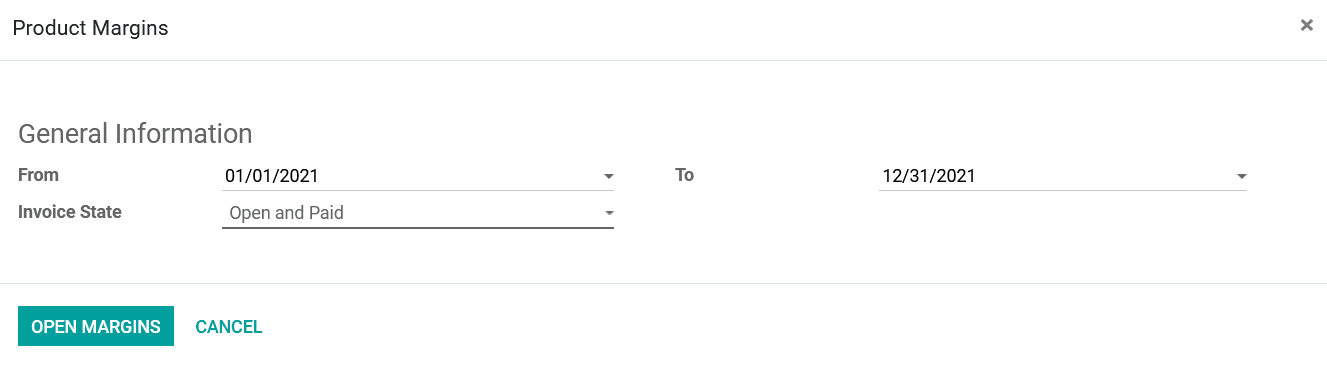Click the month 01 in the From date
1327x371 pixels.
(x=235, y=176)
